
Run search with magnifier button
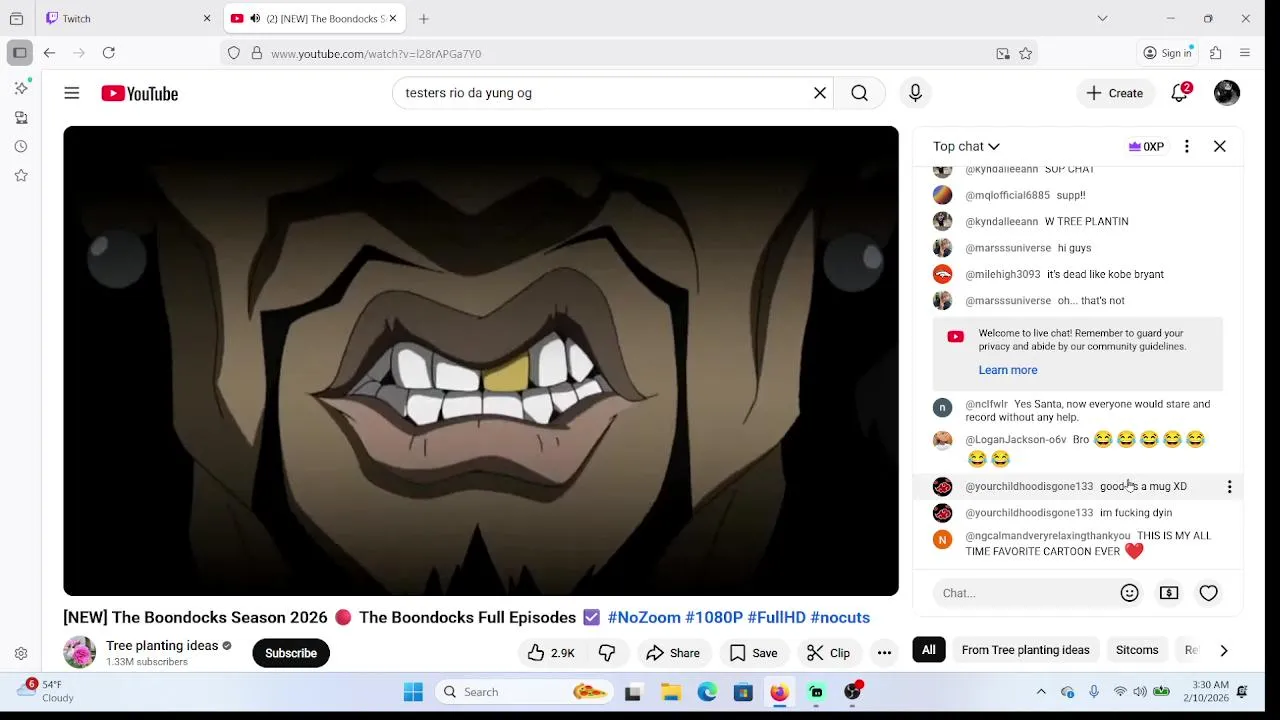point(859,93)
